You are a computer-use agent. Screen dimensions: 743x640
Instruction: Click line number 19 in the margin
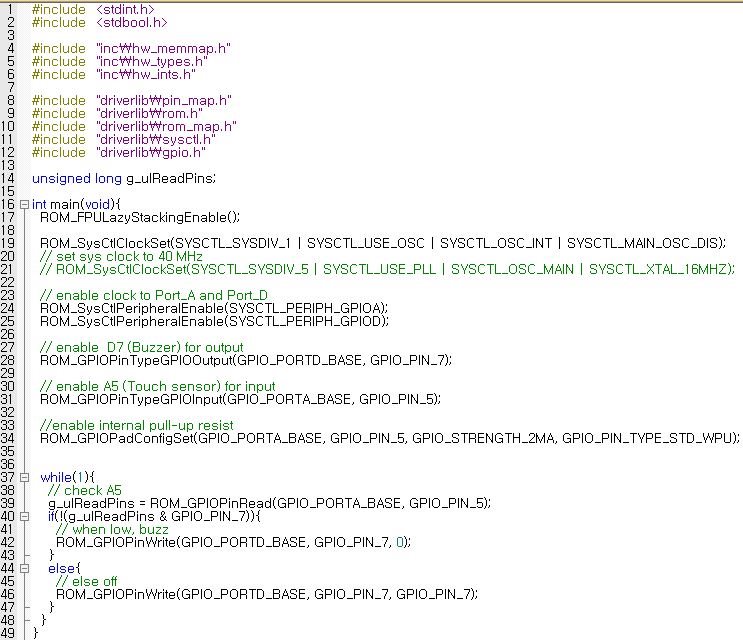[8, 243]
